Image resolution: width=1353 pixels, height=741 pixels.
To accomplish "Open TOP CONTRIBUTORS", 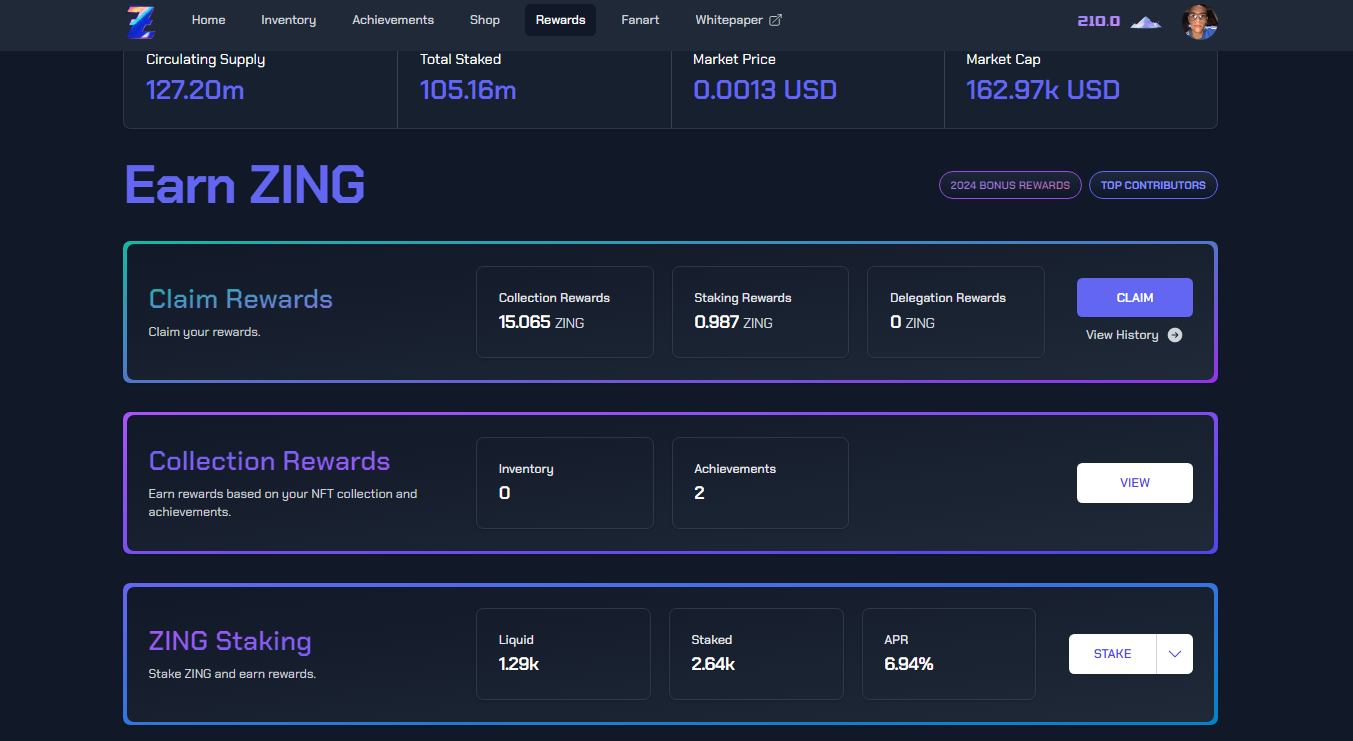I will 1153,185.
